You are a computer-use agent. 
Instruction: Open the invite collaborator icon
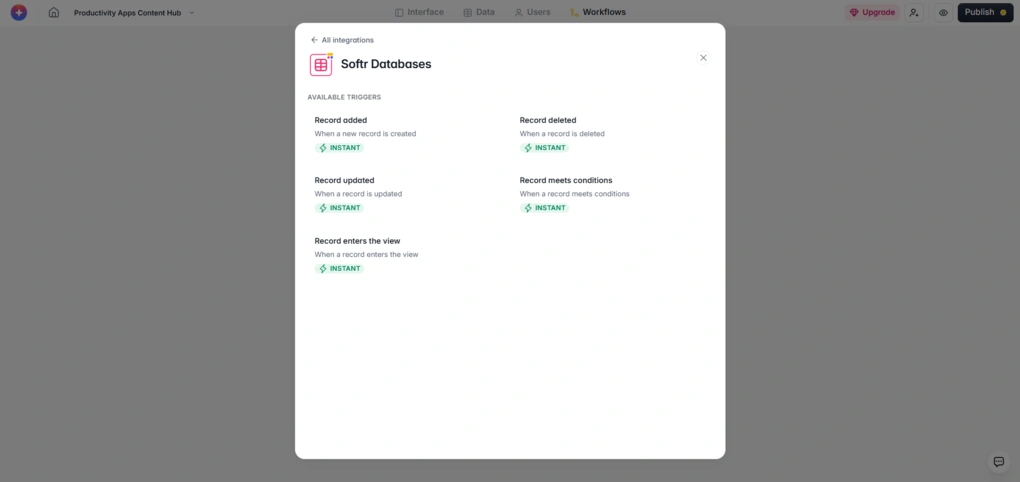(x=914, y=12)
